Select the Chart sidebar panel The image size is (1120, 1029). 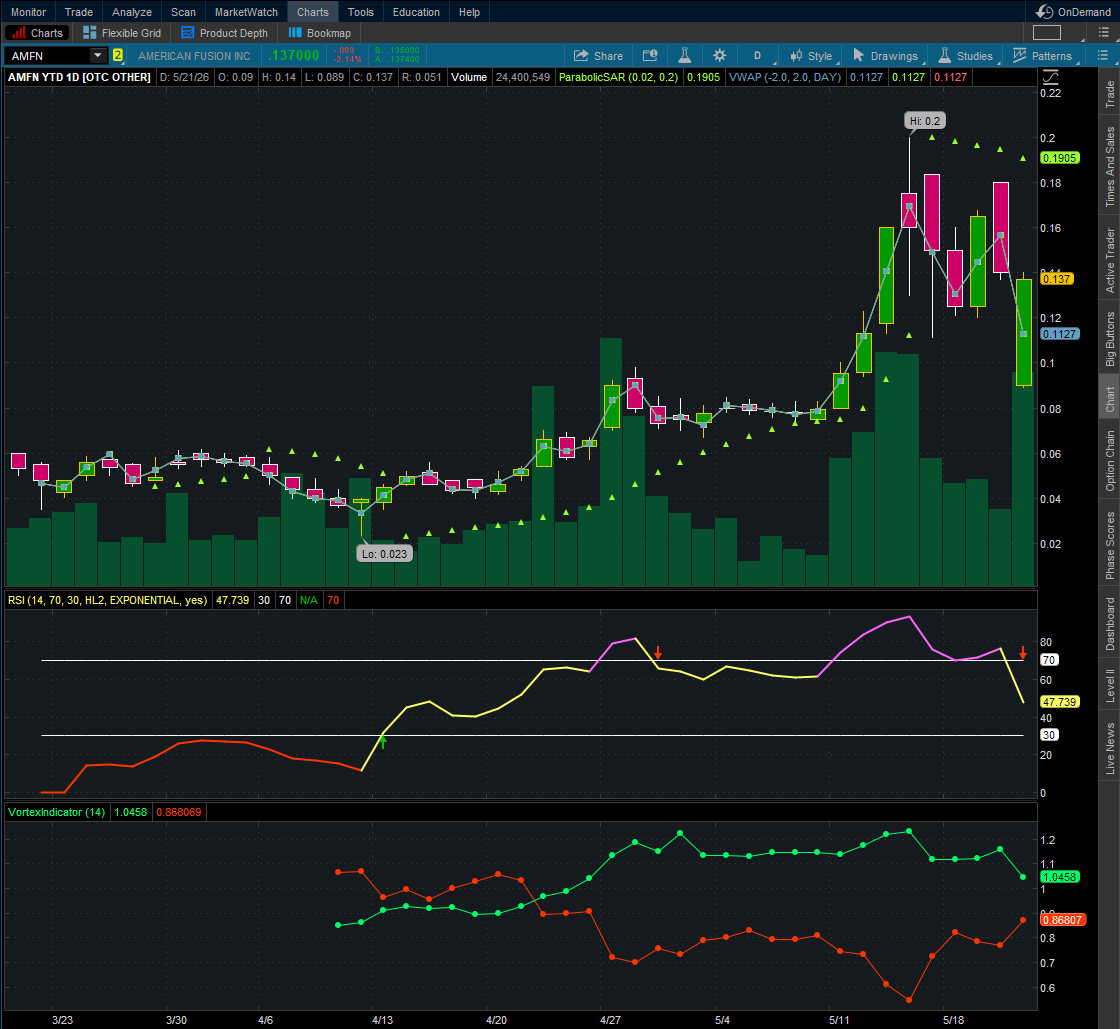pos(1110,399)
